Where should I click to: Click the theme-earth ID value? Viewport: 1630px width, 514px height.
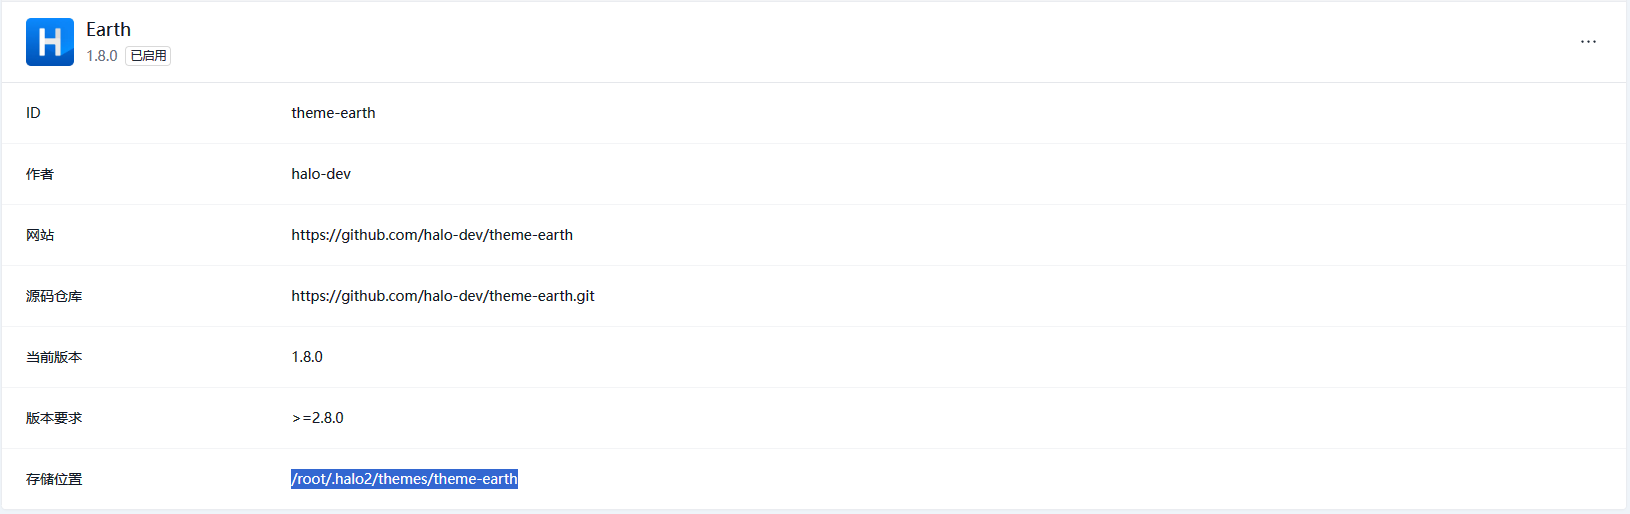coord(333,113)
